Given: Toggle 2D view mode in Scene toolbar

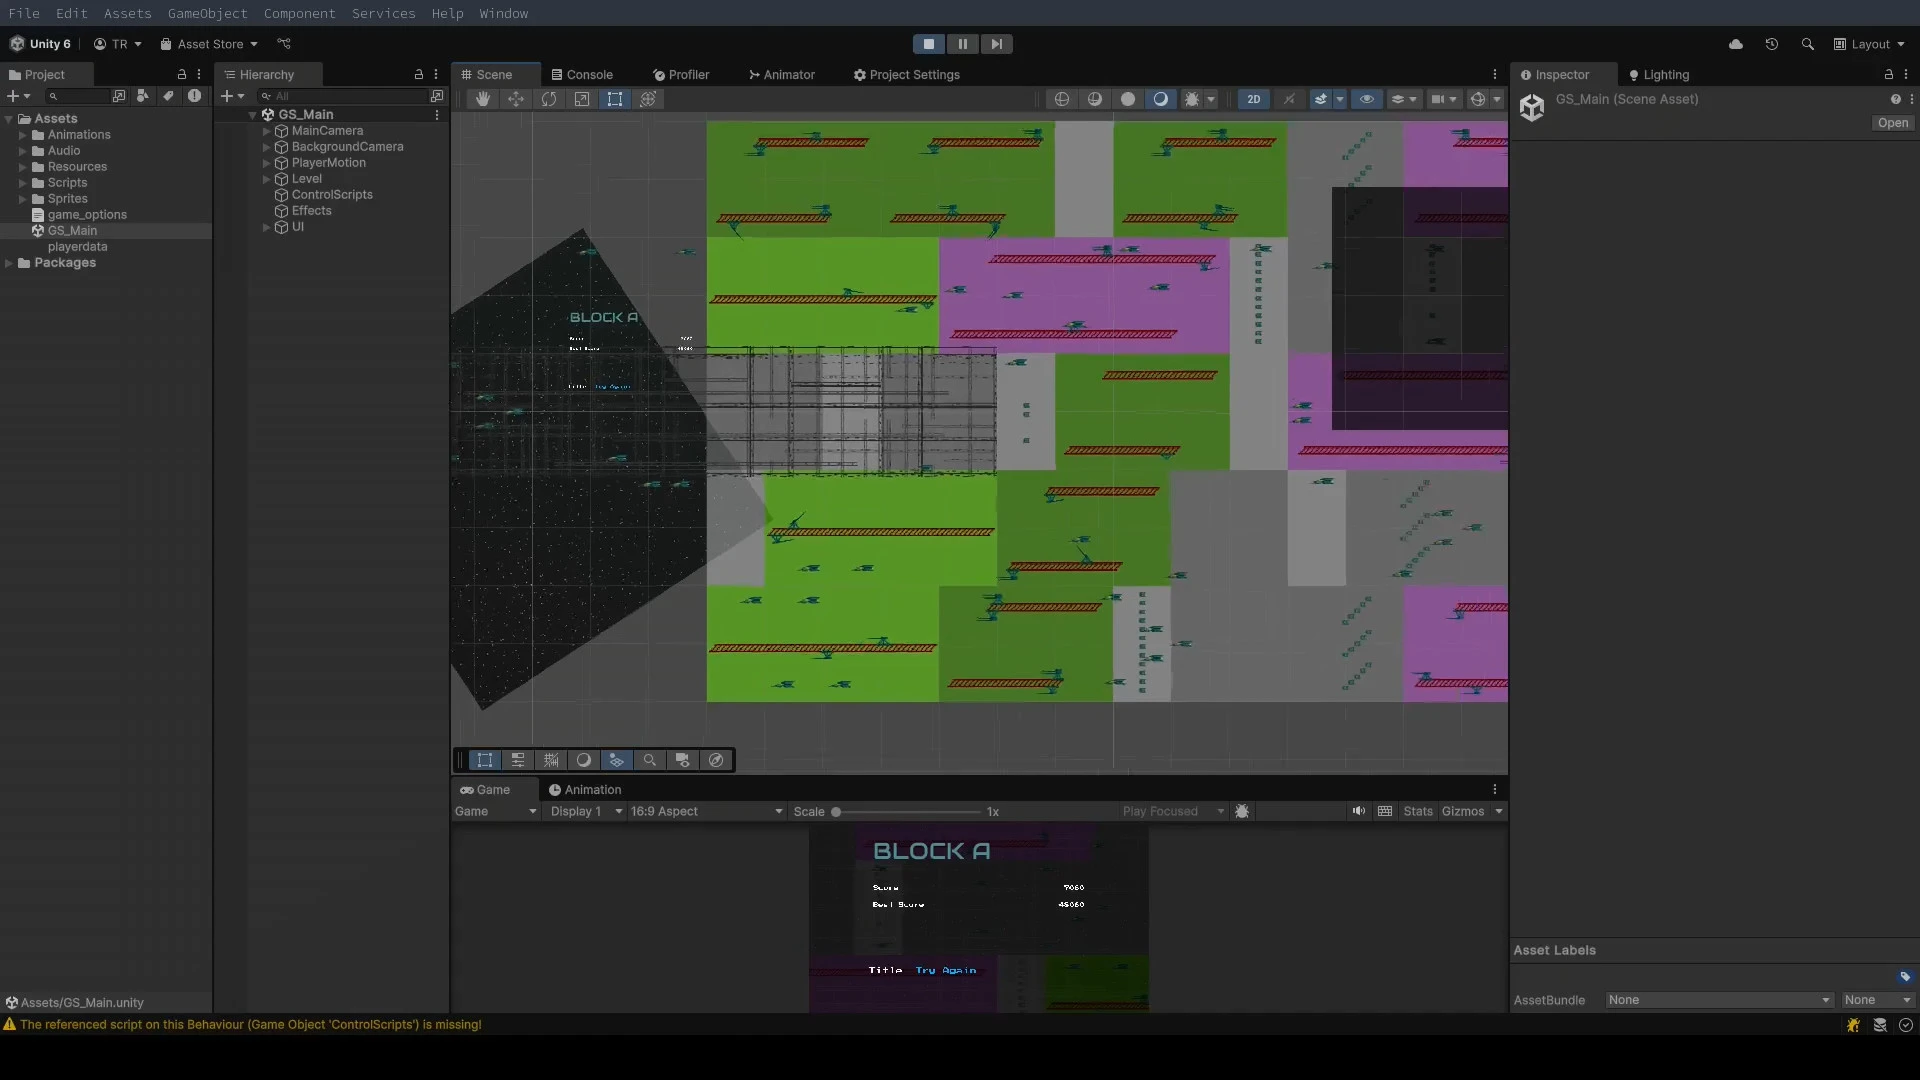Looking at the screenshot, I should point(1253,98).
